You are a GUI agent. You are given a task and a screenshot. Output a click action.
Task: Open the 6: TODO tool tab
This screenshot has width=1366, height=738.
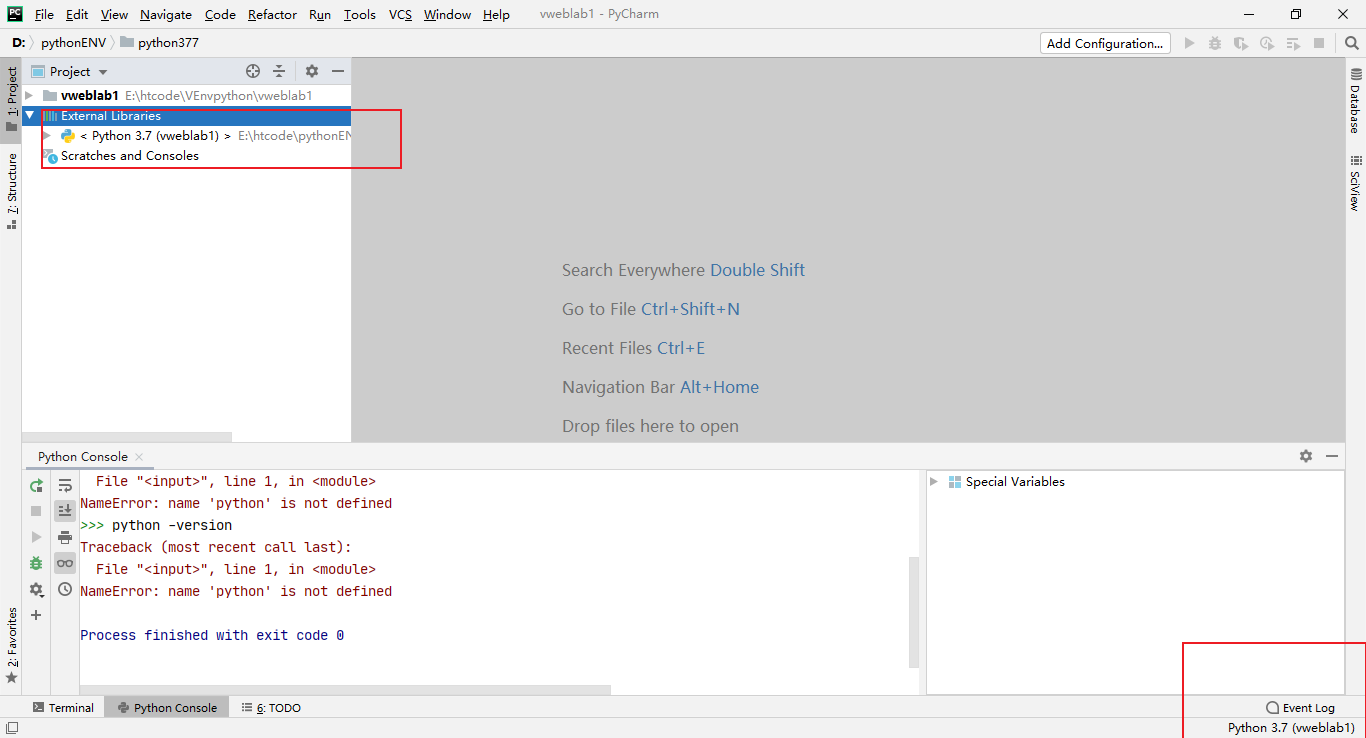pos(271,707)
